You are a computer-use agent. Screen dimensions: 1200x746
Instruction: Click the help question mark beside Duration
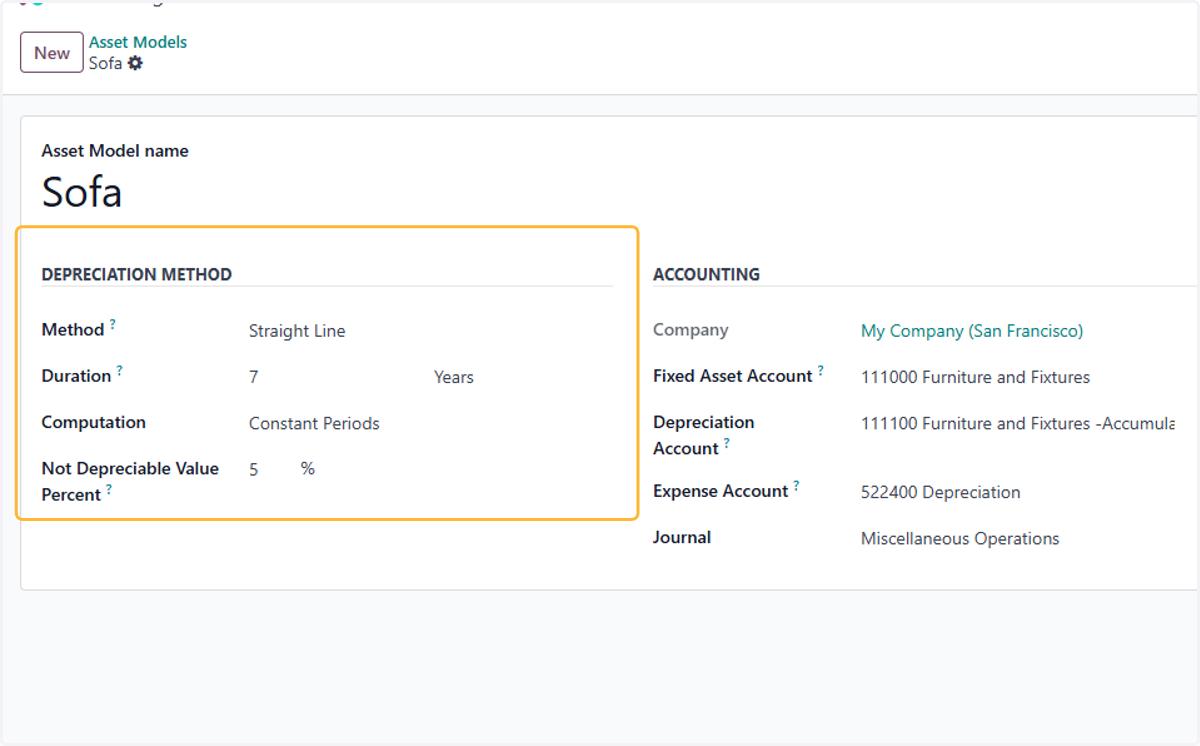click(x=119, y=370)
